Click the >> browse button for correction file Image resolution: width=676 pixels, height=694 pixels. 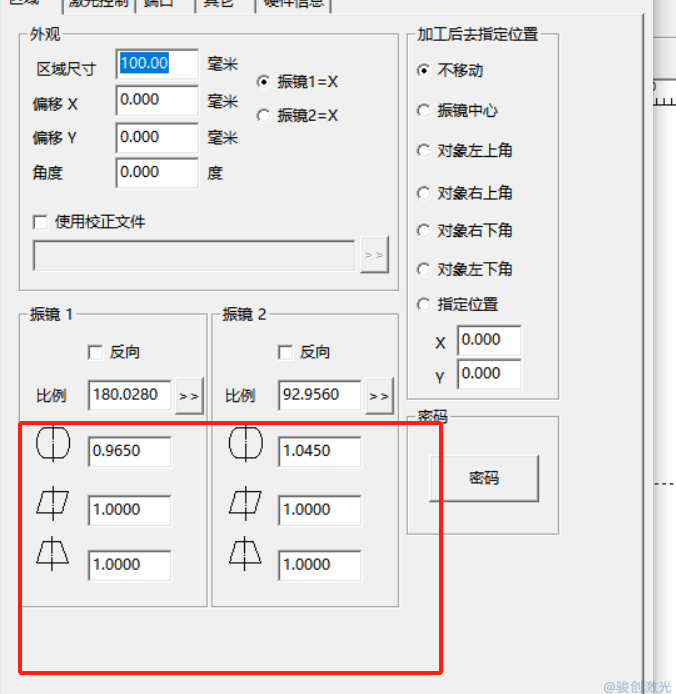(375, 255)
